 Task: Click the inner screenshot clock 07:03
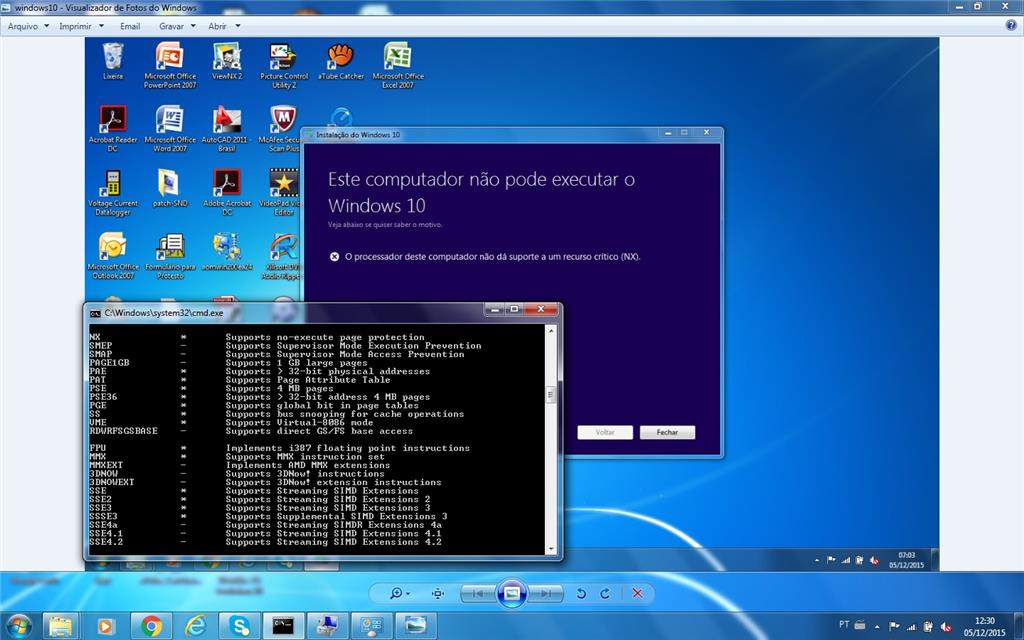(x=906, y=555)
